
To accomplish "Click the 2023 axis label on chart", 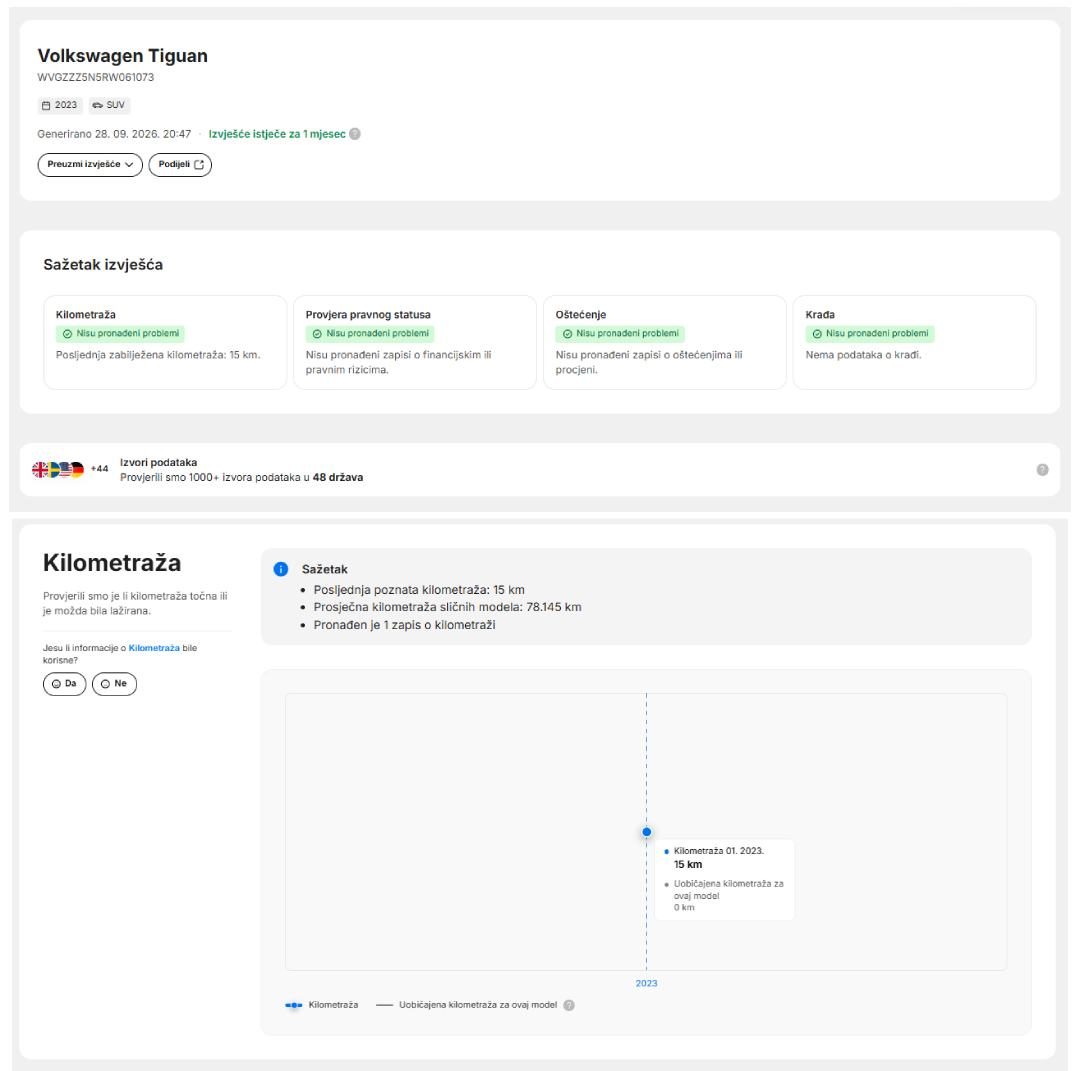I will [646, 984].
